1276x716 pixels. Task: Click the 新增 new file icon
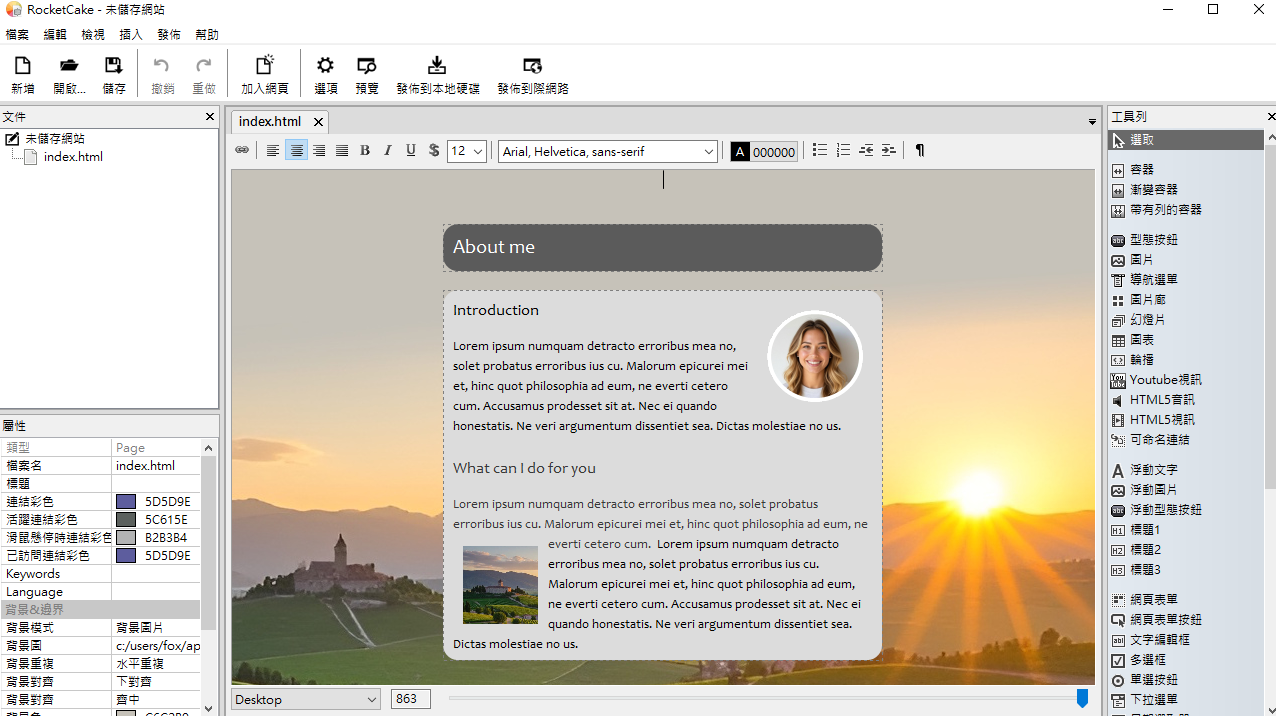point(22,67)
